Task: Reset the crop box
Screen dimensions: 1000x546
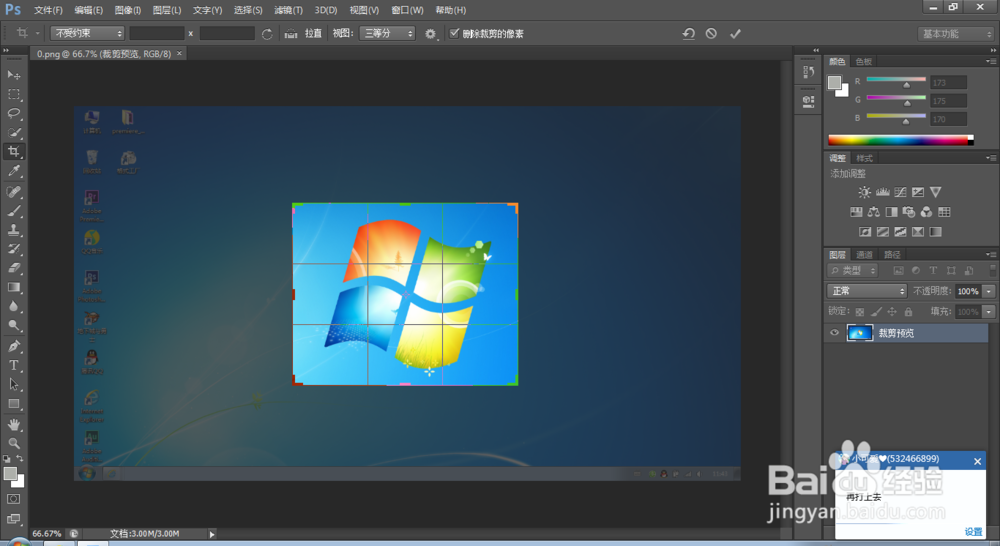Action: pos(688,34)
